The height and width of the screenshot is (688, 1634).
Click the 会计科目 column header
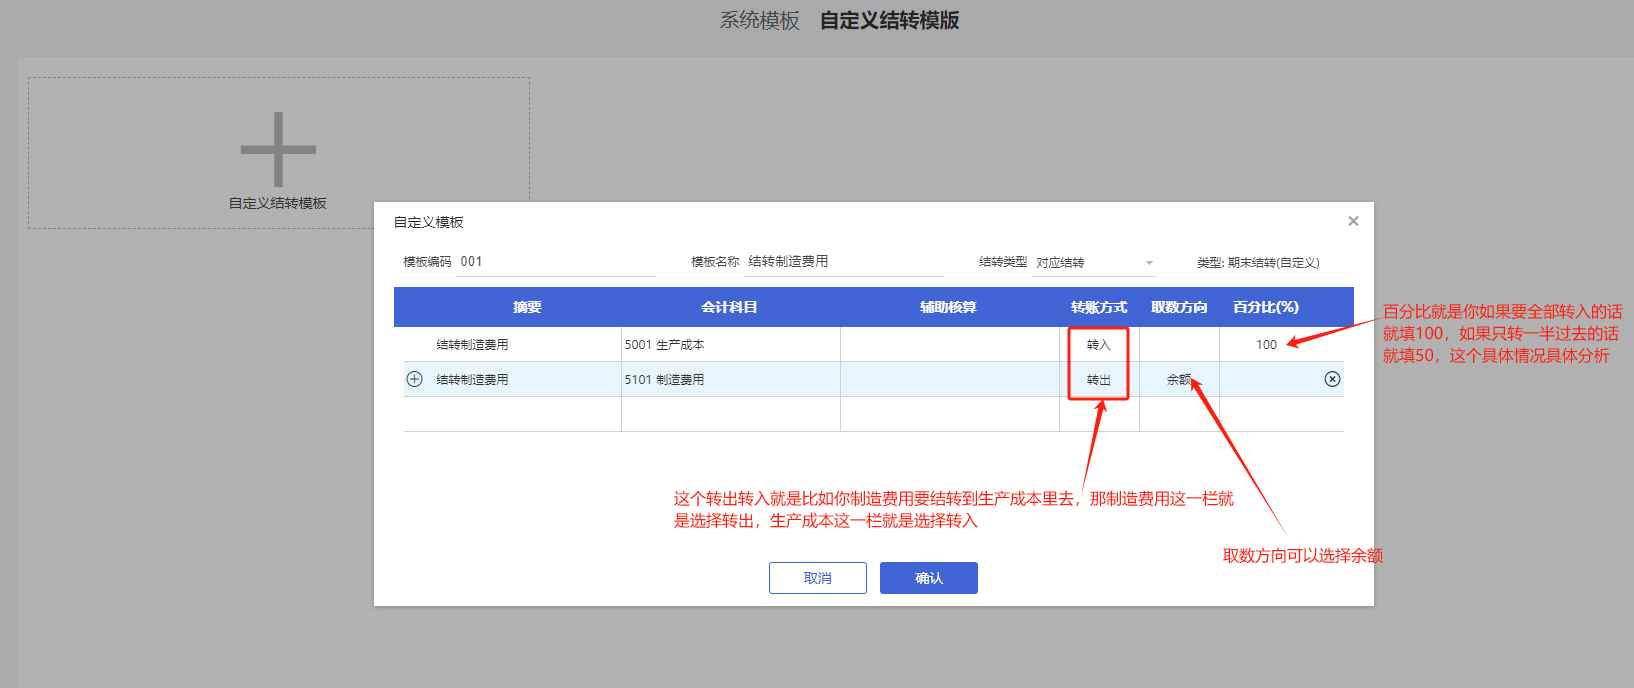point(729,307)
